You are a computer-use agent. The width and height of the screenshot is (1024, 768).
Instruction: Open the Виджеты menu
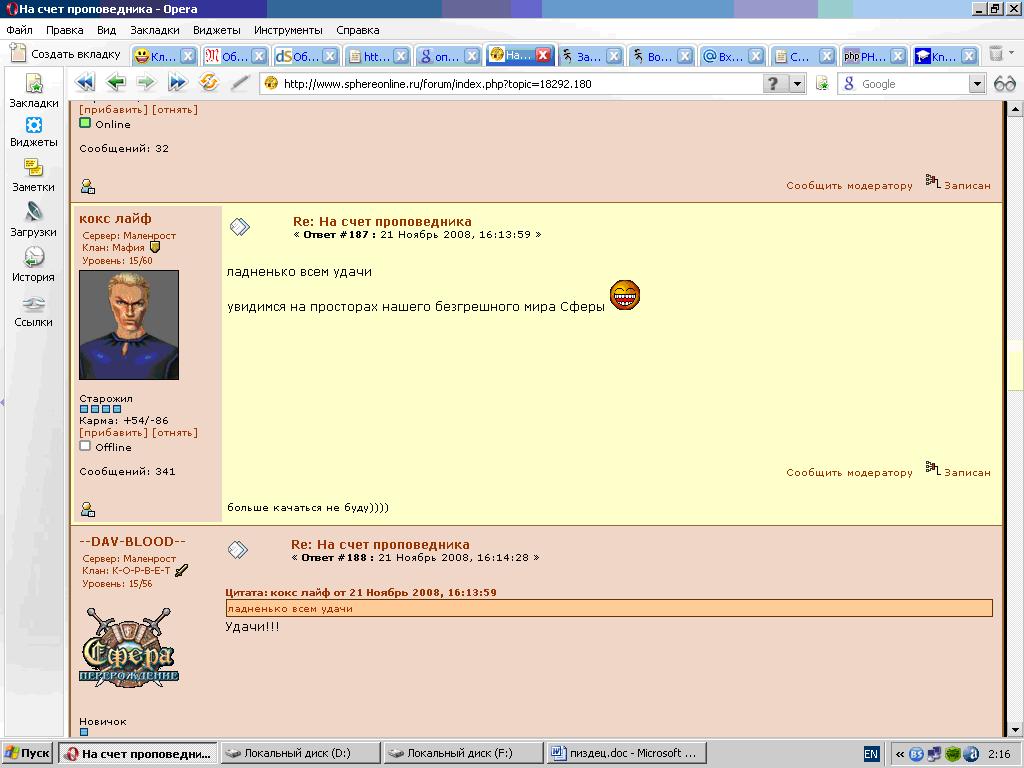tap(217, 30)
